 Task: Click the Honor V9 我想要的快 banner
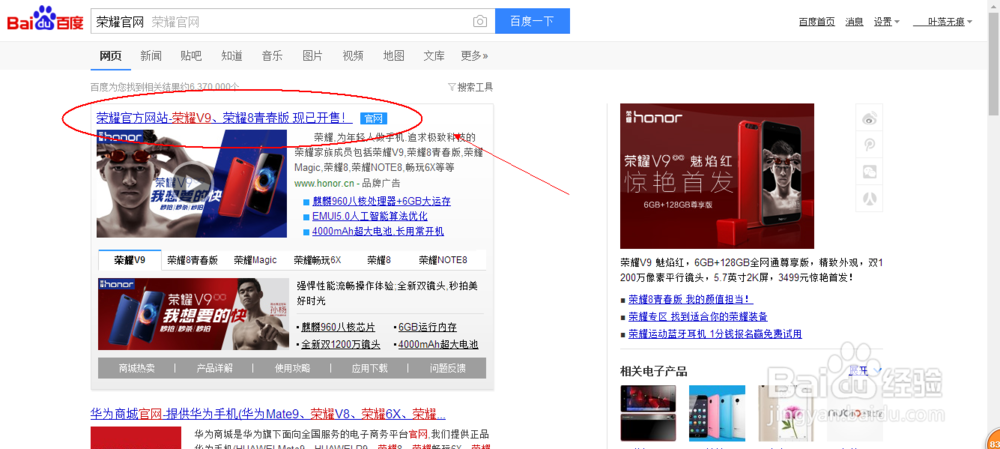point(193,314)
